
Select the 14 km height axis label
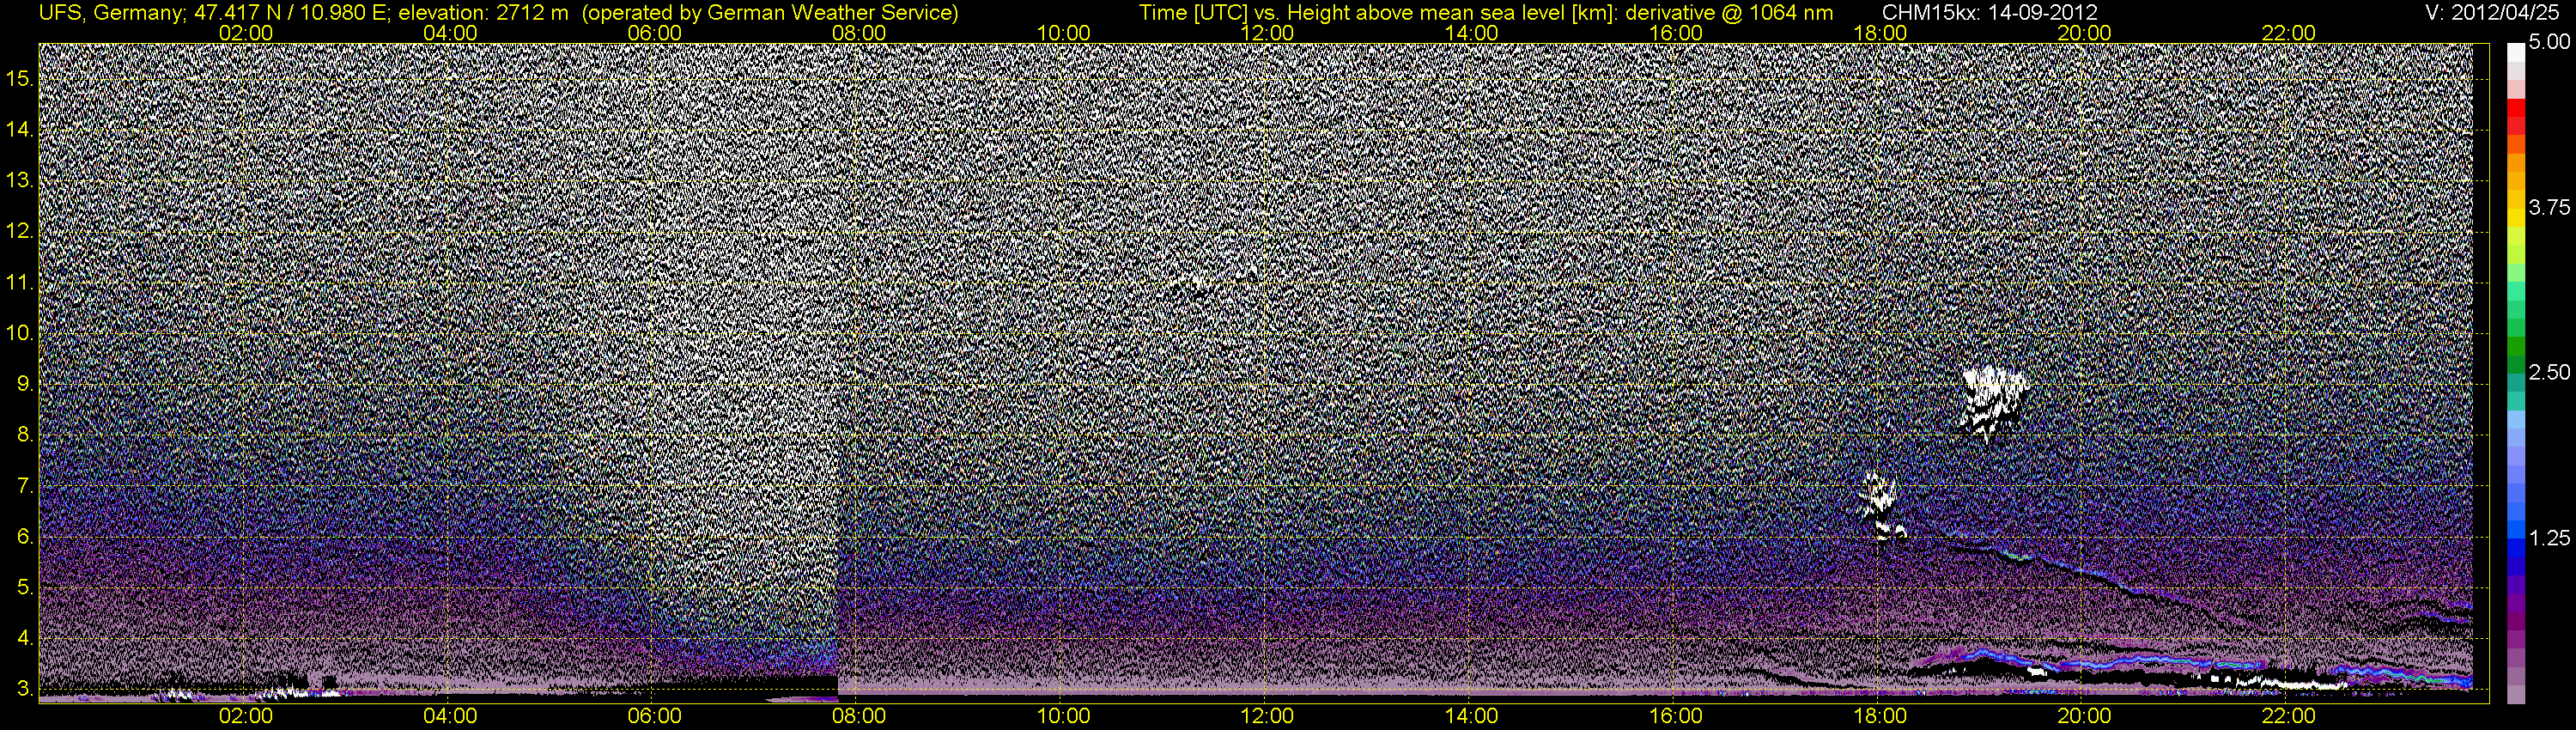point(21,130)
